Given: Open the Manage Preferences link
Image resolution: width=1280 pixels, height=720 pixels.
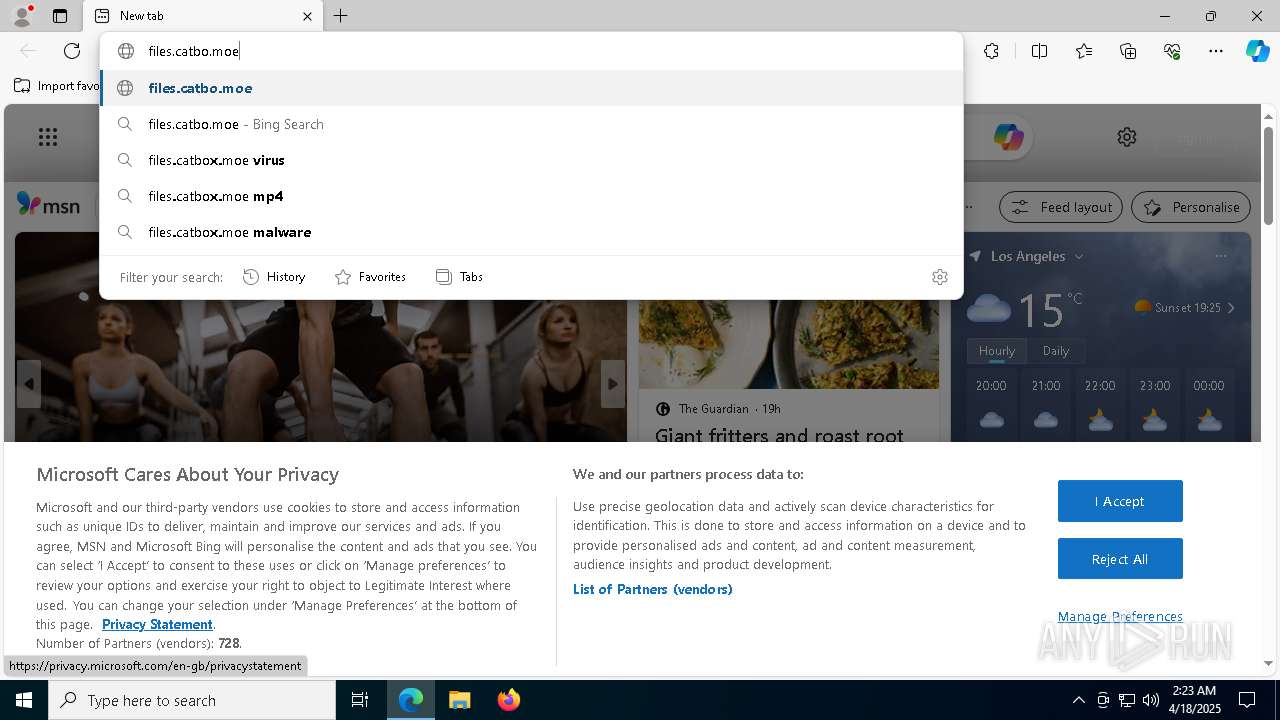Looking at the screenshot, I should 1120,616.
